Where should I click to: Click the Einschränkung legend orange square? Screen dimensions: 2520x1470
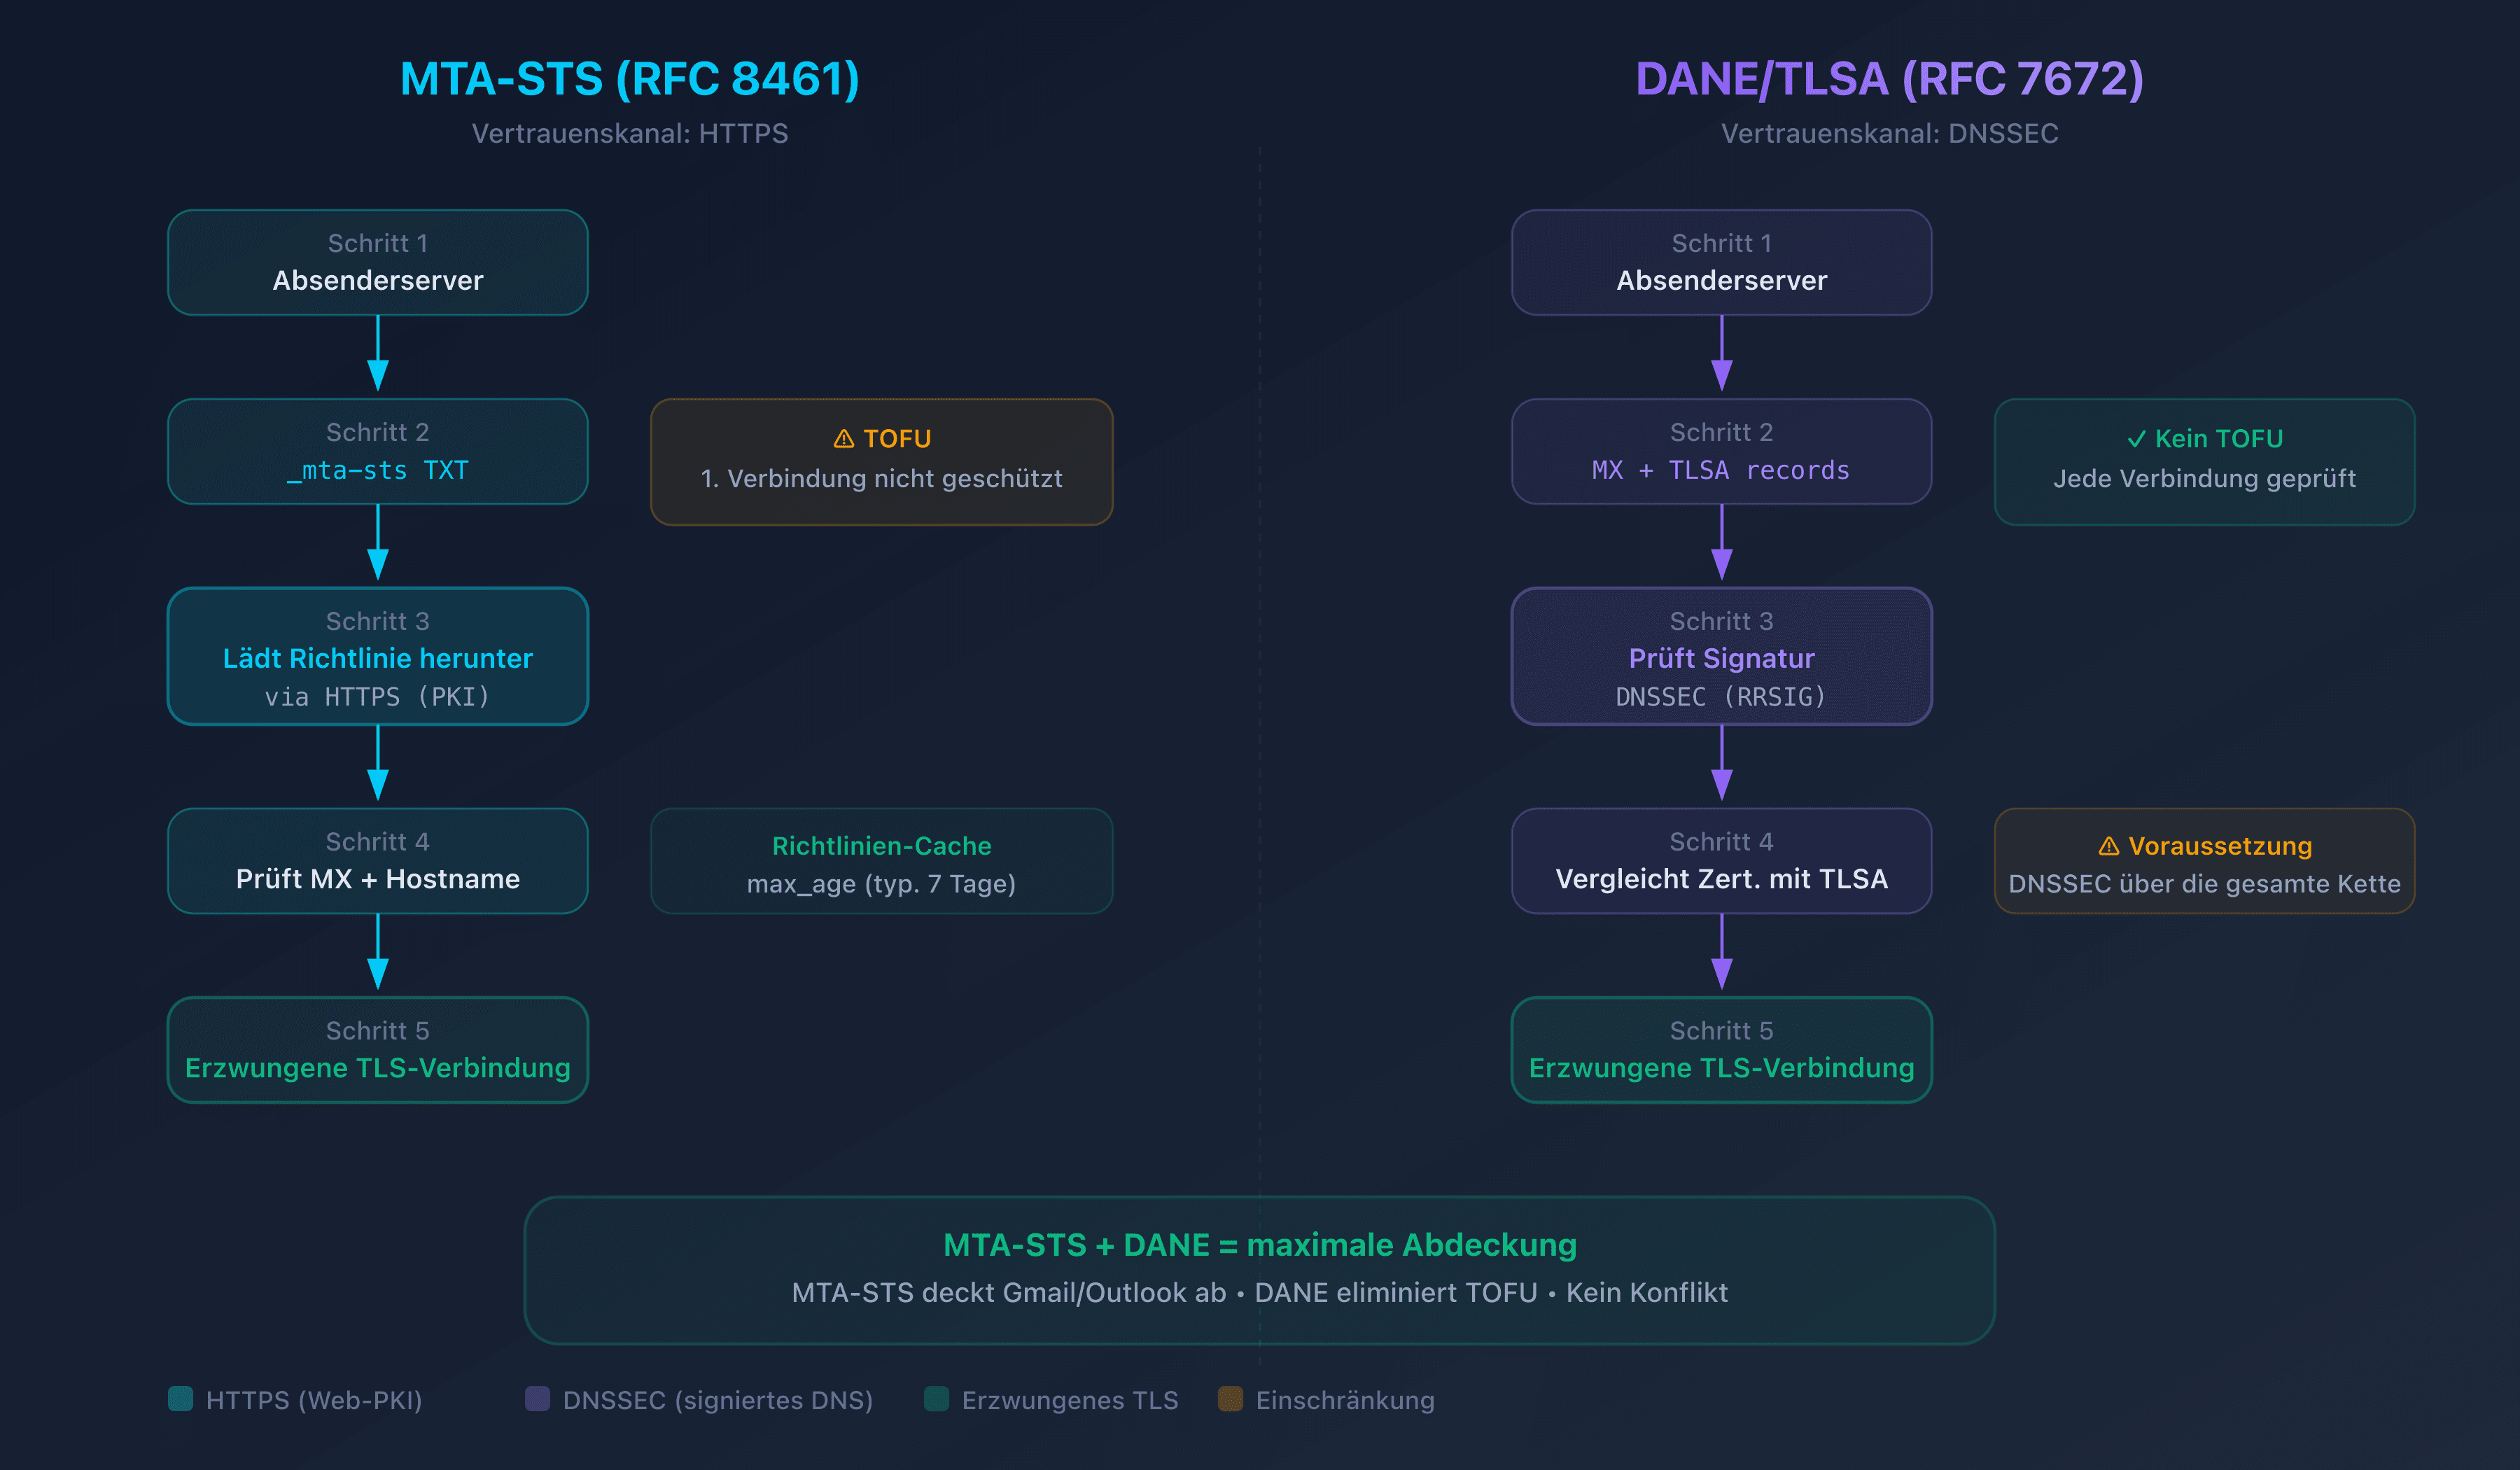coord(1230,1399)
